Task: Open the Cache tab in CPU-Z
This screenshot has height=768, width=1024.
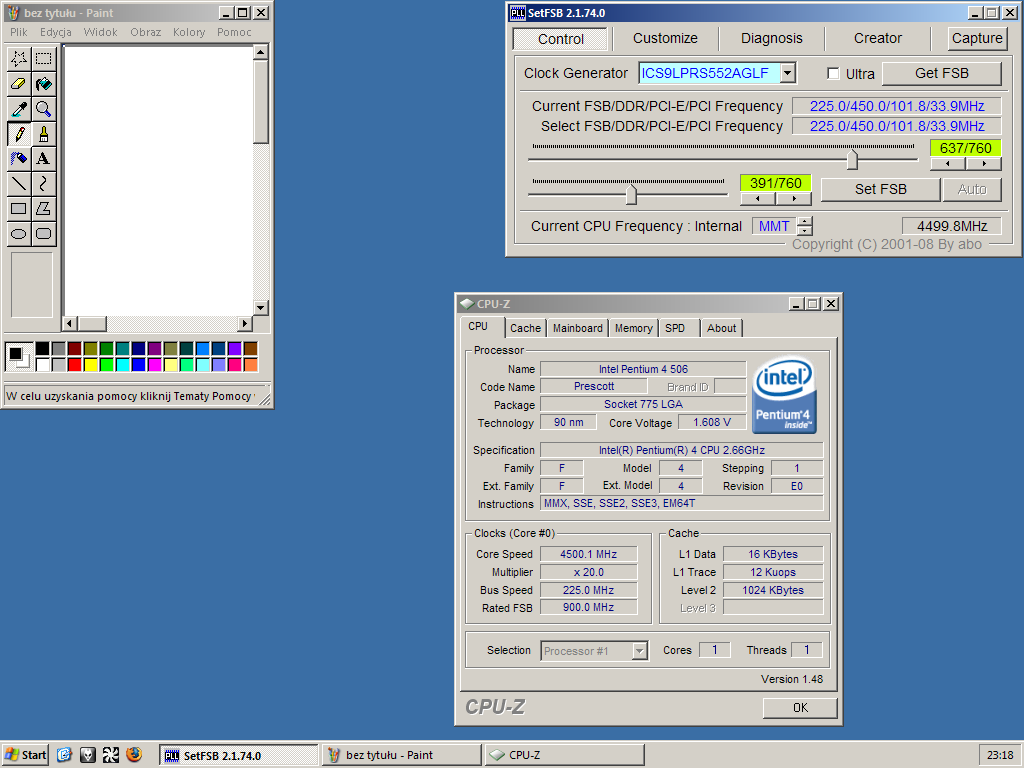Action: pyautogui.click(x=525, y=328)
